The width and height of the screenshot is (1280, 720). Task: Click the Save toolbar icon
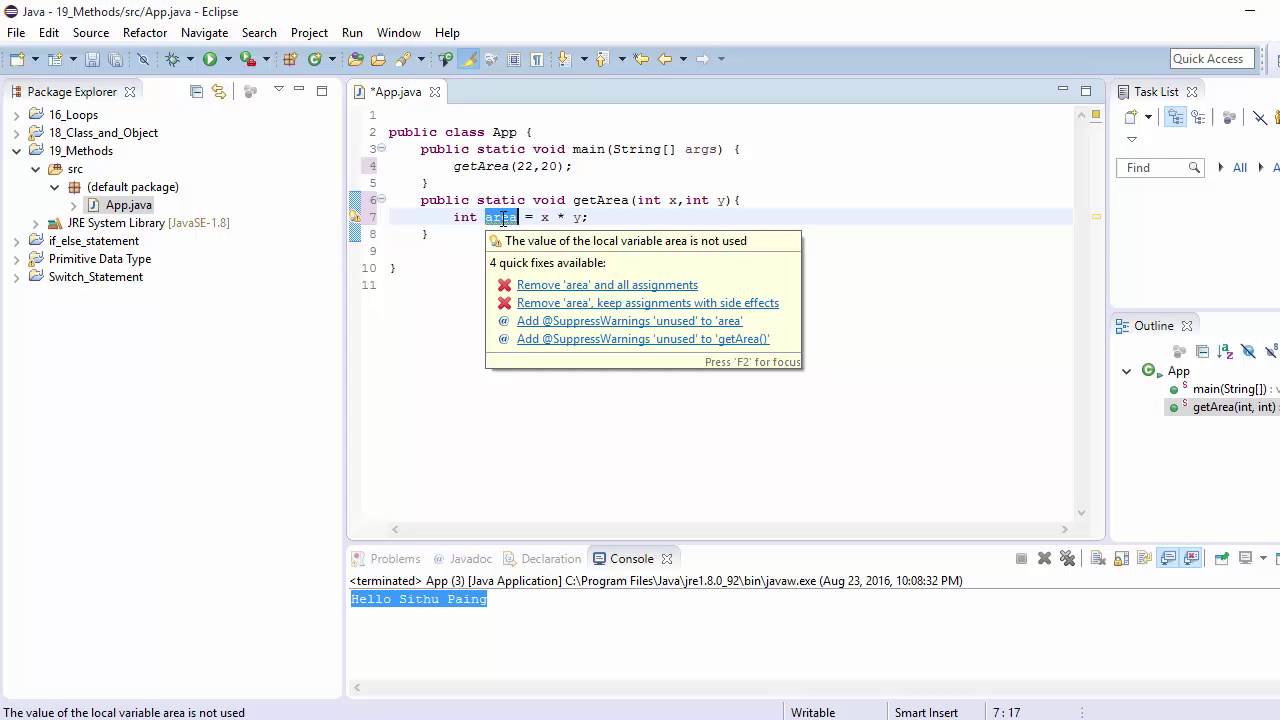pyautogui.click(x=92, y=59)
